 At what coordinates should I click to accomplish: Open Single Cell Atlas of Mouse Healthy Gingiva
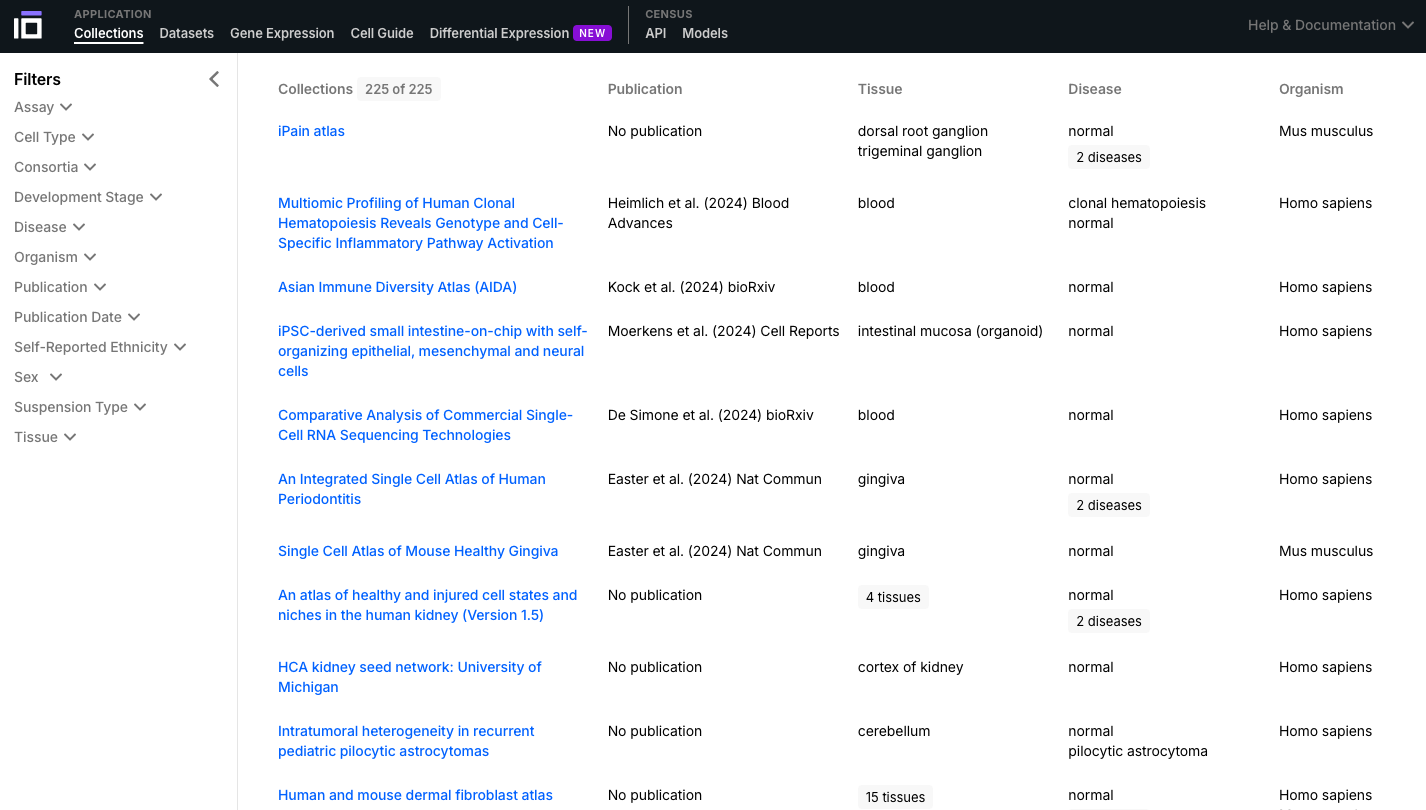coord(418,551)
